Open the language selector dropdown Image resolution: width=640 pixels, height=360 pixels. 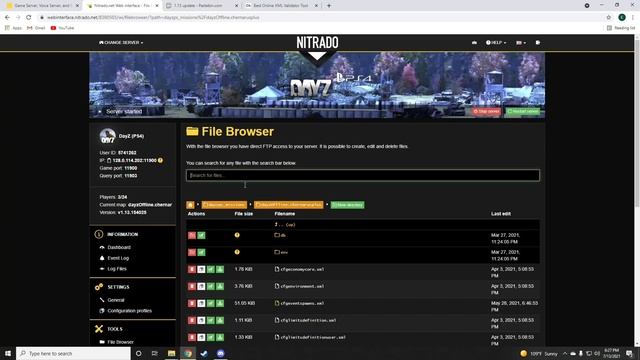pyautogui.click(x=521, y=42)
